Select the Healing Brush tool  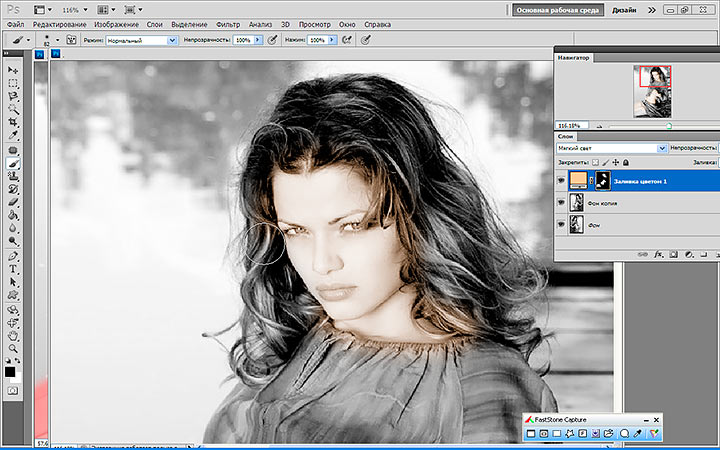(x=13, y=151)
